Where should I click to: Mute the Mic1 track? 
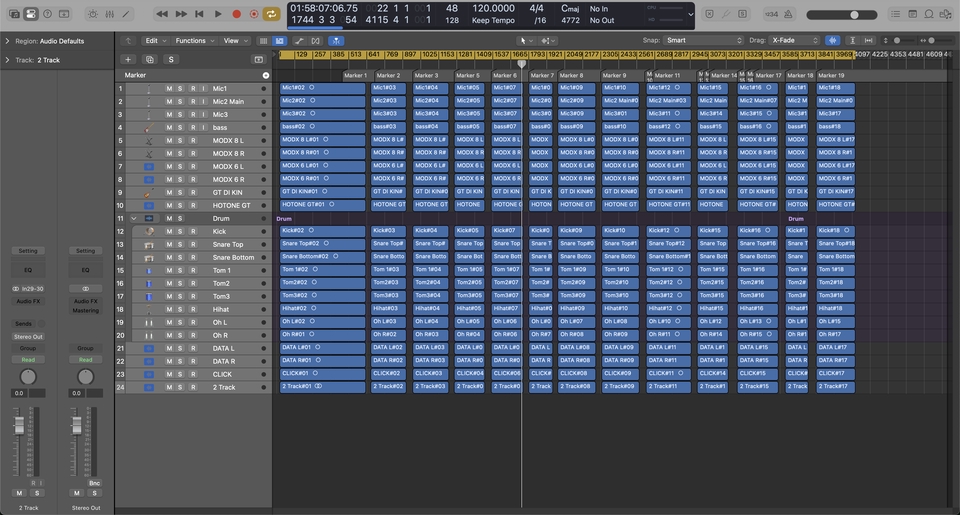tap(169, 89)
